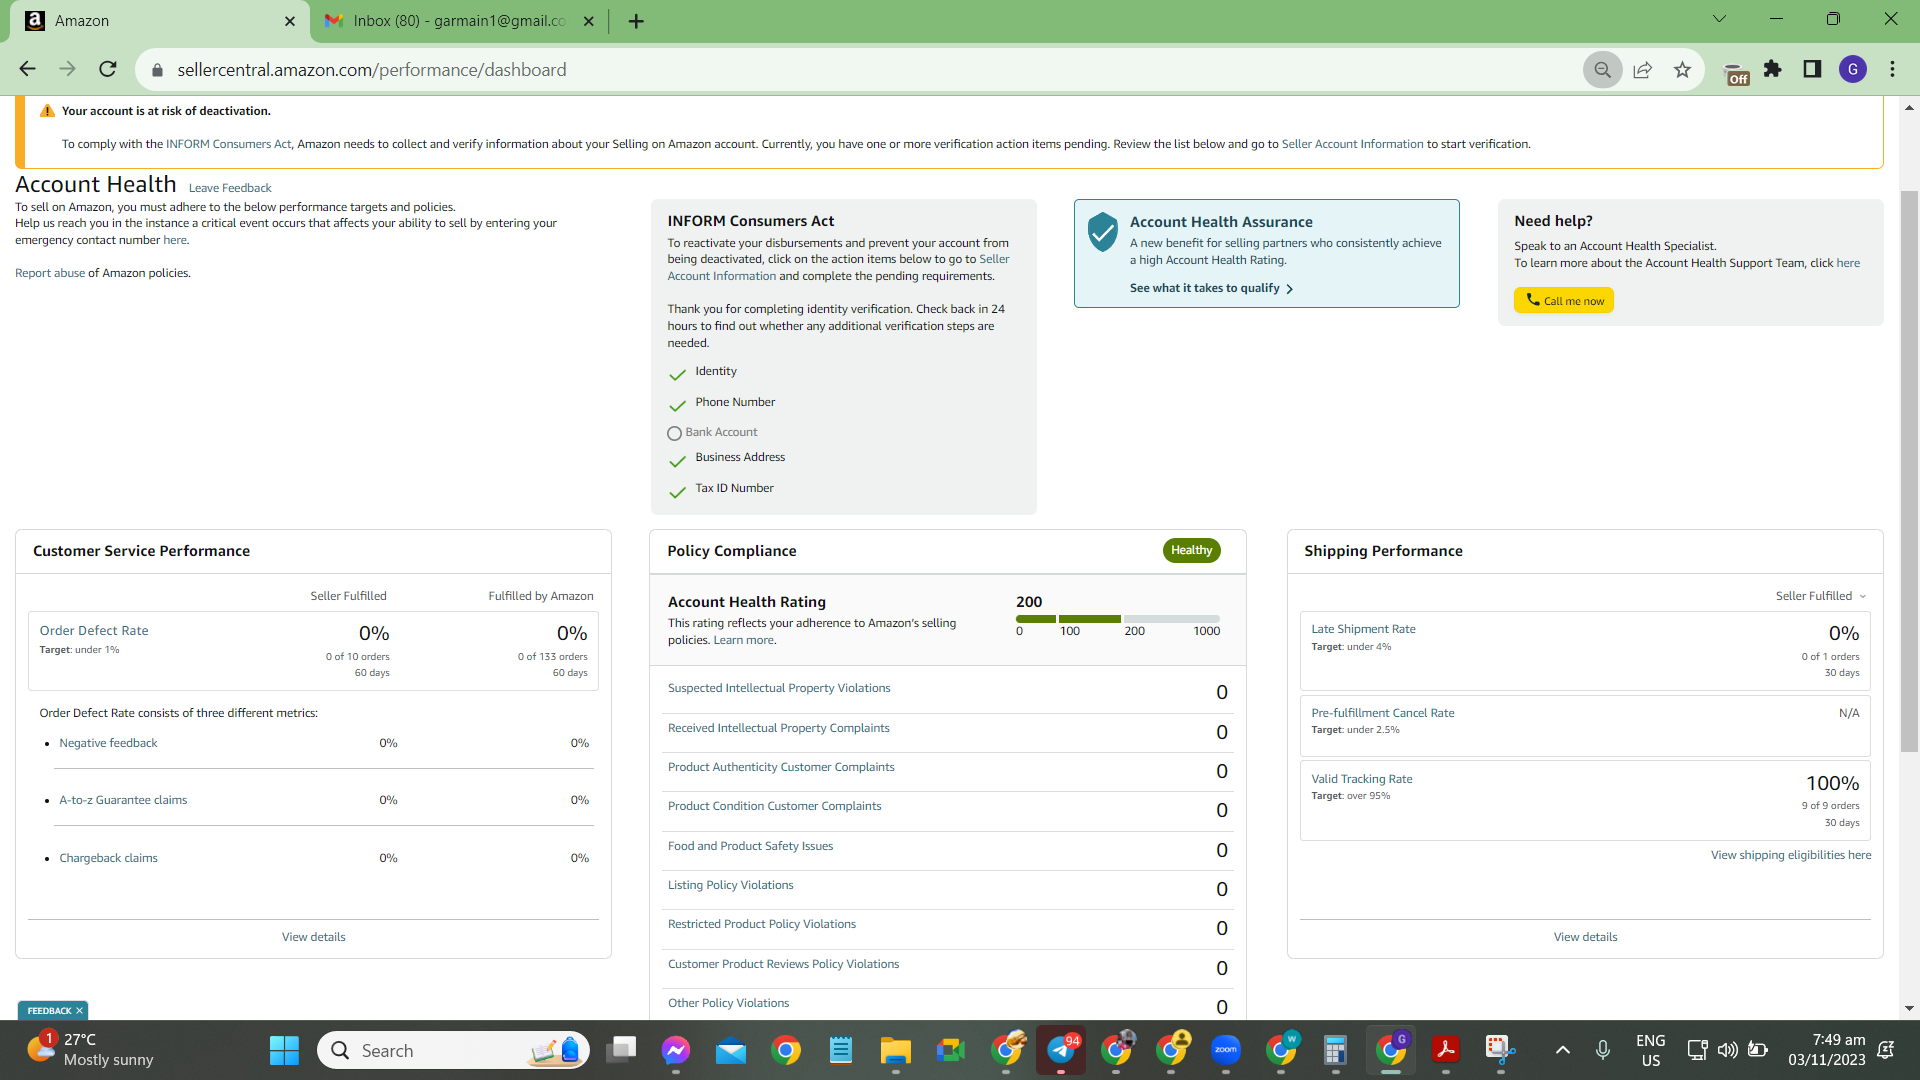Open a new browser tab
This screenshot has width=1920, height=1080.
pos(636,21)
